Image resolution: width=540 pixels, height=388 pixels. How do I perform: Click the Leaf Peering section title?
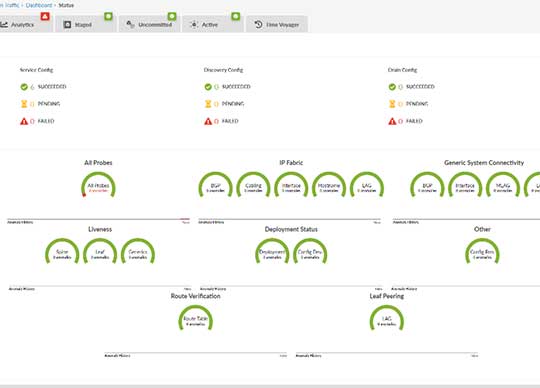[x=387, y=296]
